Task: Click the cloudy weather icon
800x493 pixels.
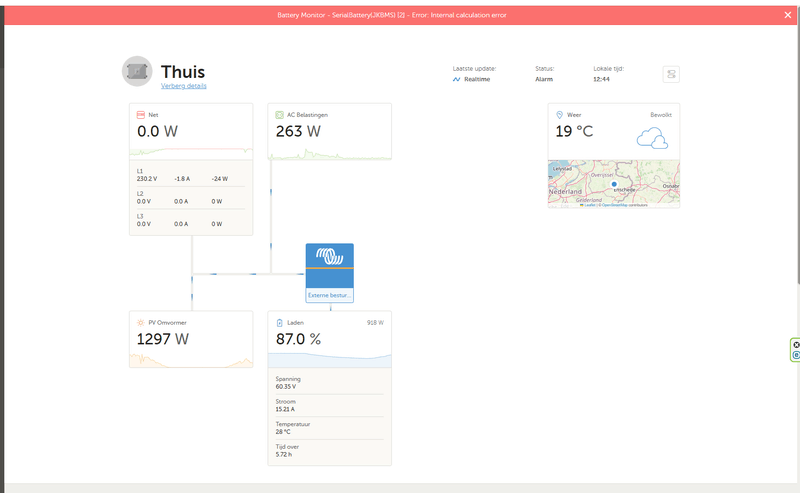Action: tap(652, 138)
